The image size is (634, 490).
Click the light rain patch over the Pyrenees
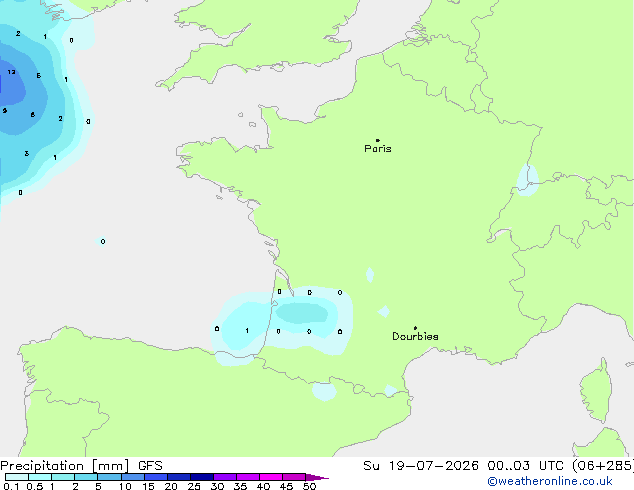[324, 391]
